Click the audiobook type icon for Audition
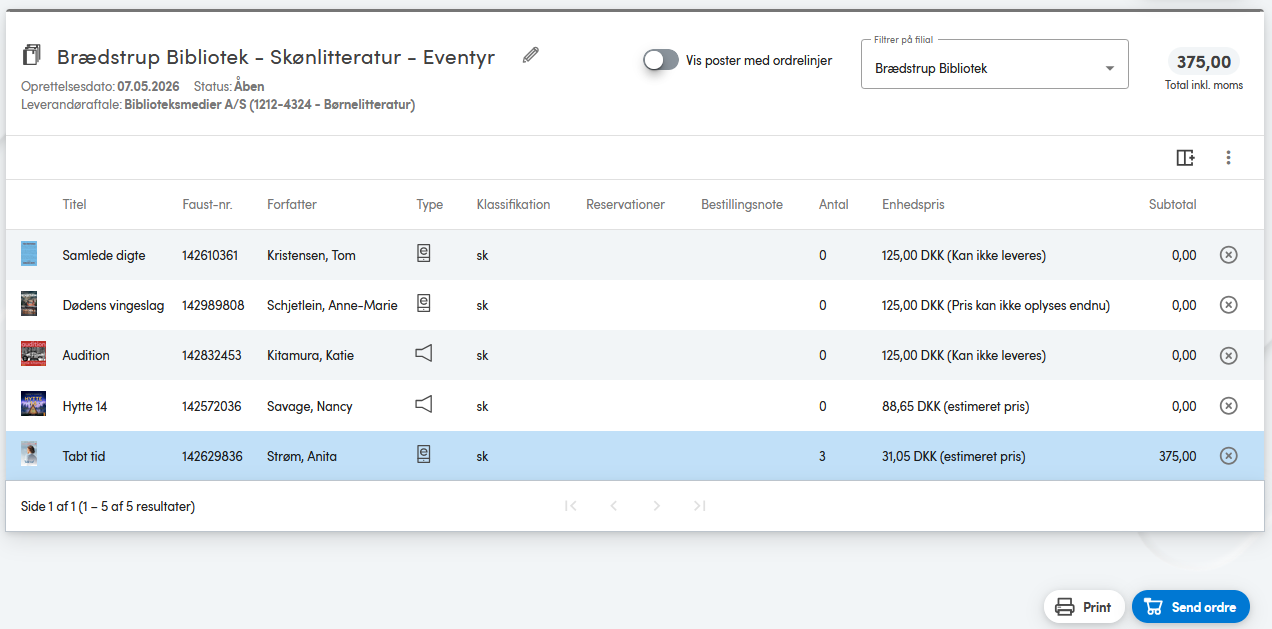Image resolution: width=1272 pixels, height=629 pixels. coord(424,354)
